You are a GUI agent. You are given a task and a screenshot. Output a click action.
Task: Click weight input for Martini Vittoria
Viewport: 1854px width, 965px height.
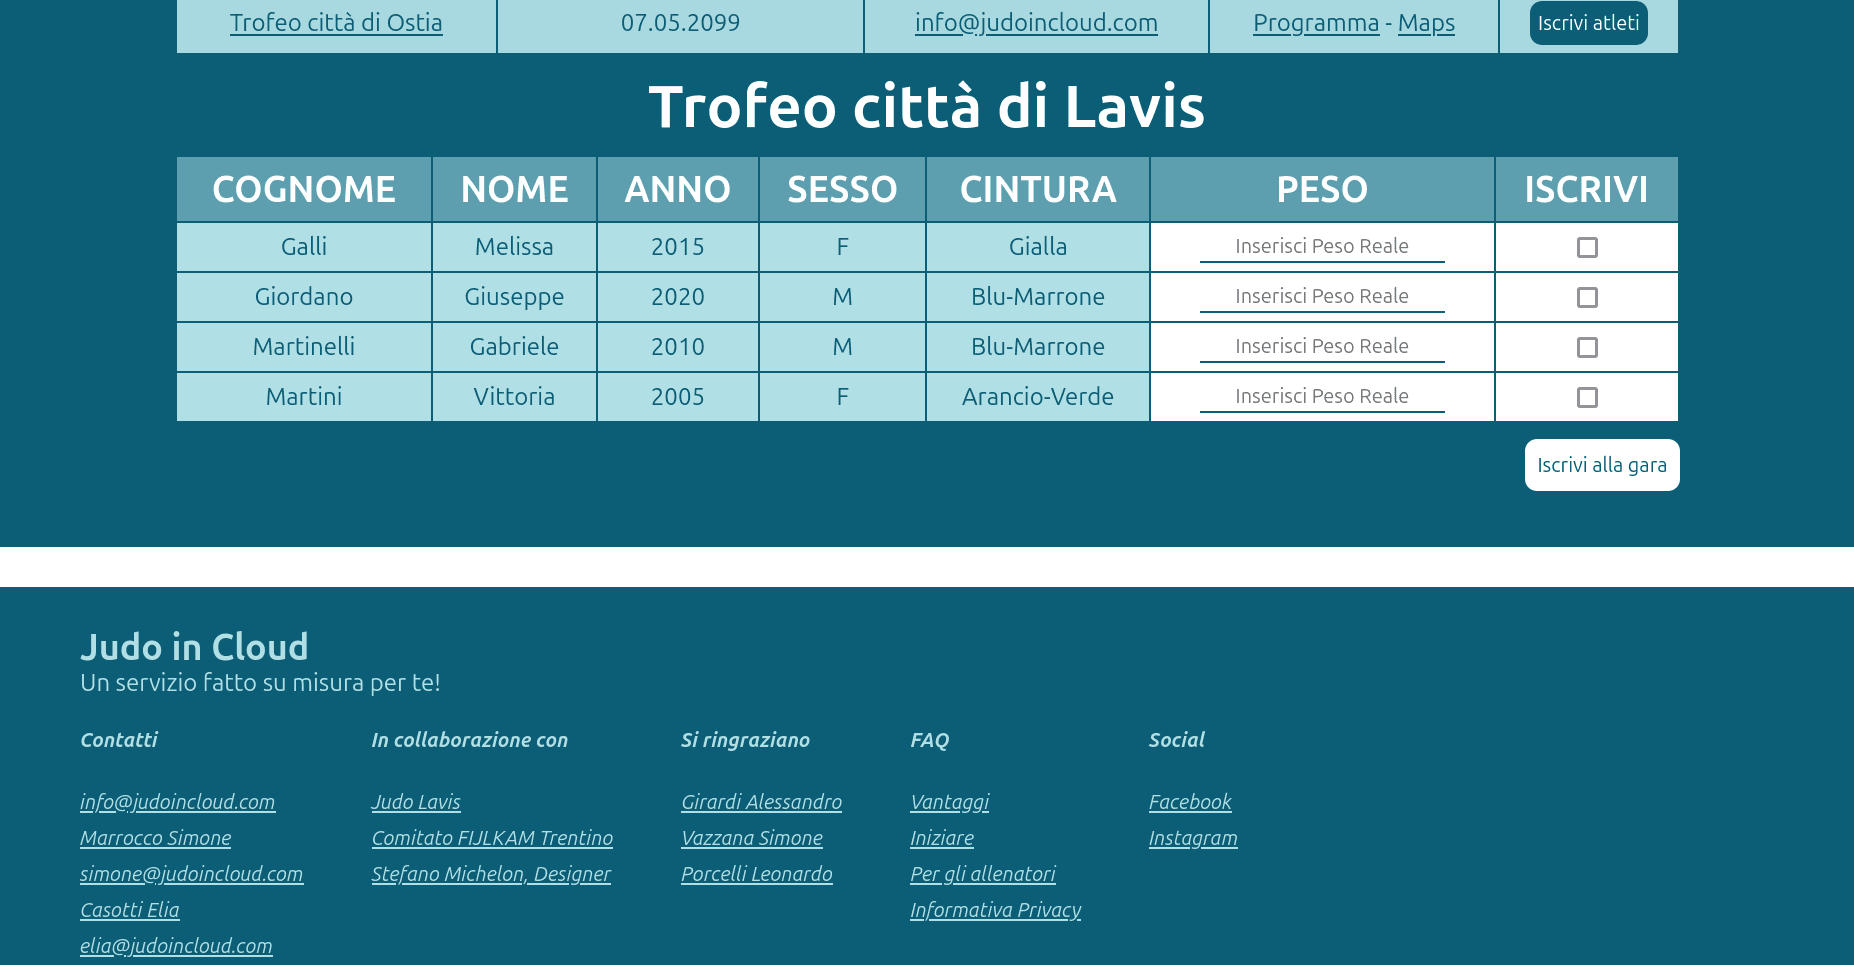1321,396
